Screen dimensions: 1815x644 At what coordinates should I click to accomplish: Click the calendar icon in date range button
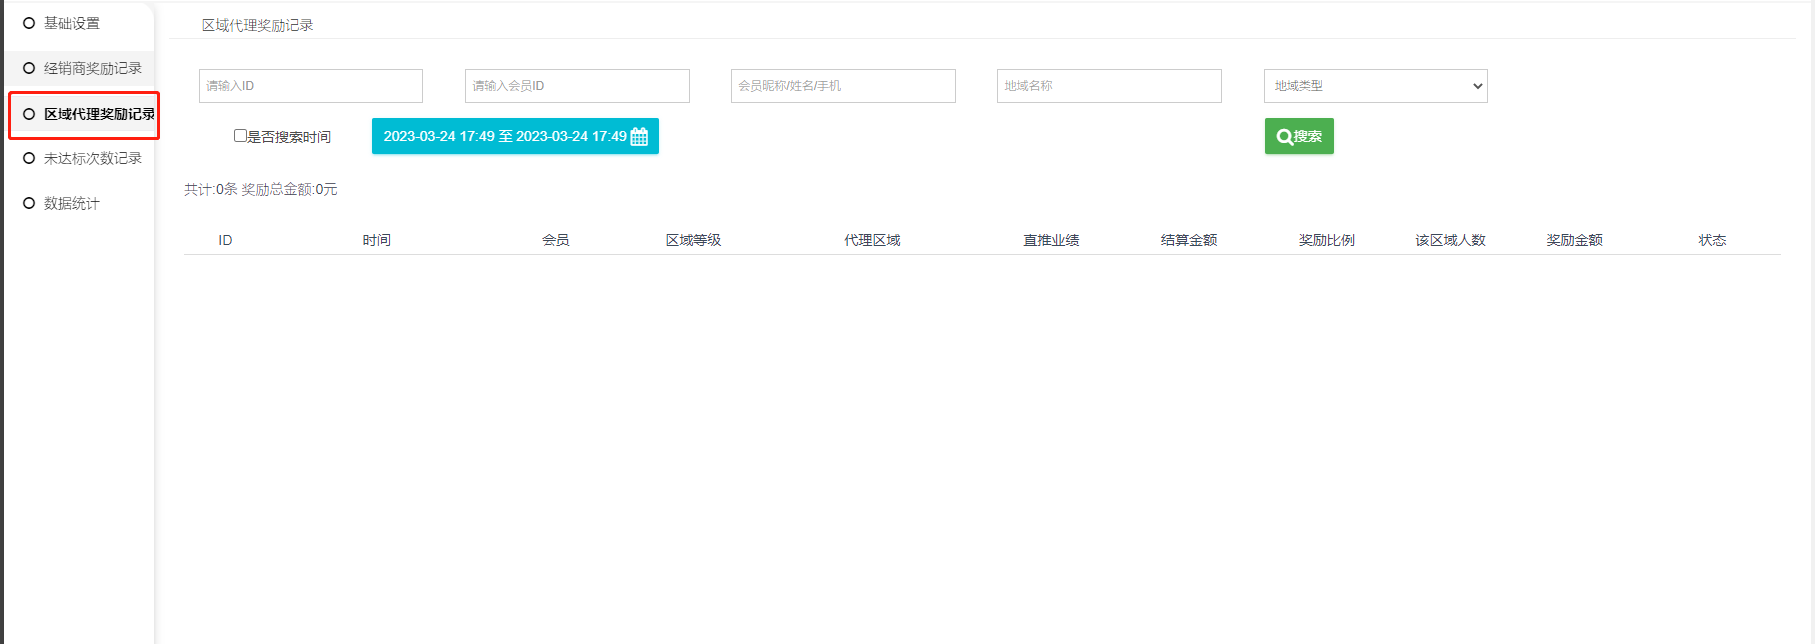(x=639, y=137)
